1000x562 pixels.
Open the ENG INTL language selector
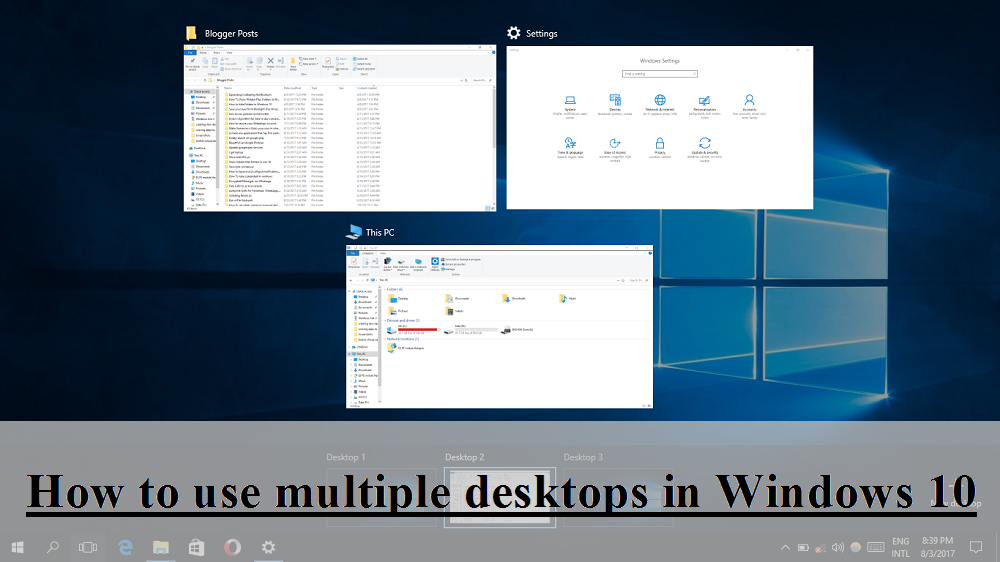pyautogui.click(x=901, y=547)
